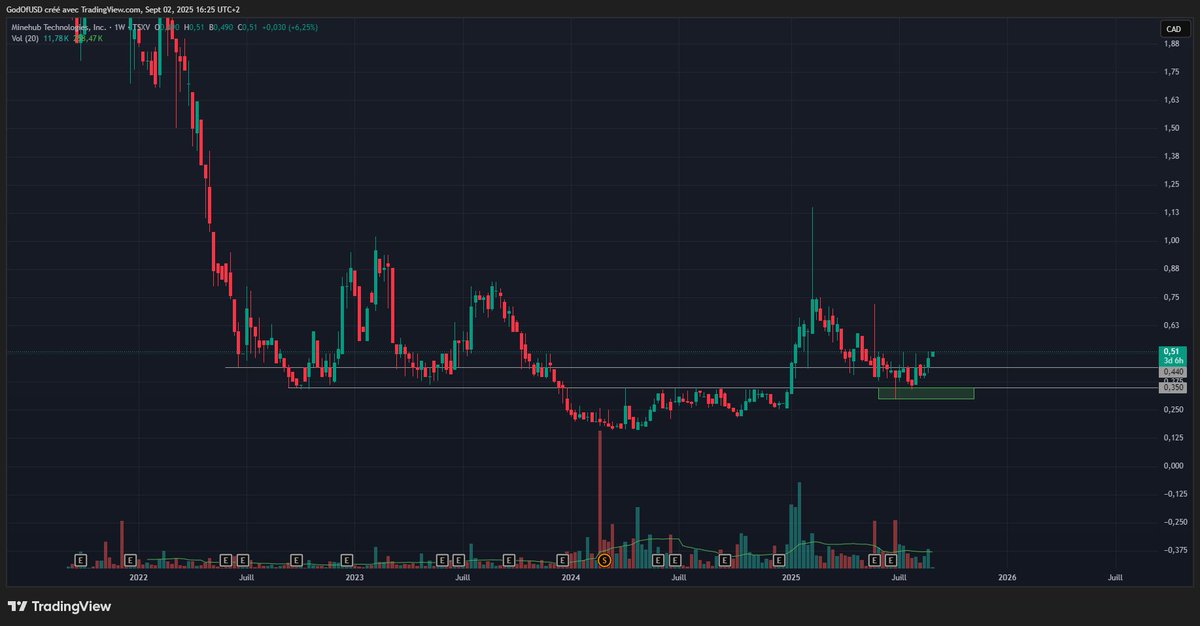Select the green rectangle support zone drawing

pyautogui.click(x=925, y=393)
